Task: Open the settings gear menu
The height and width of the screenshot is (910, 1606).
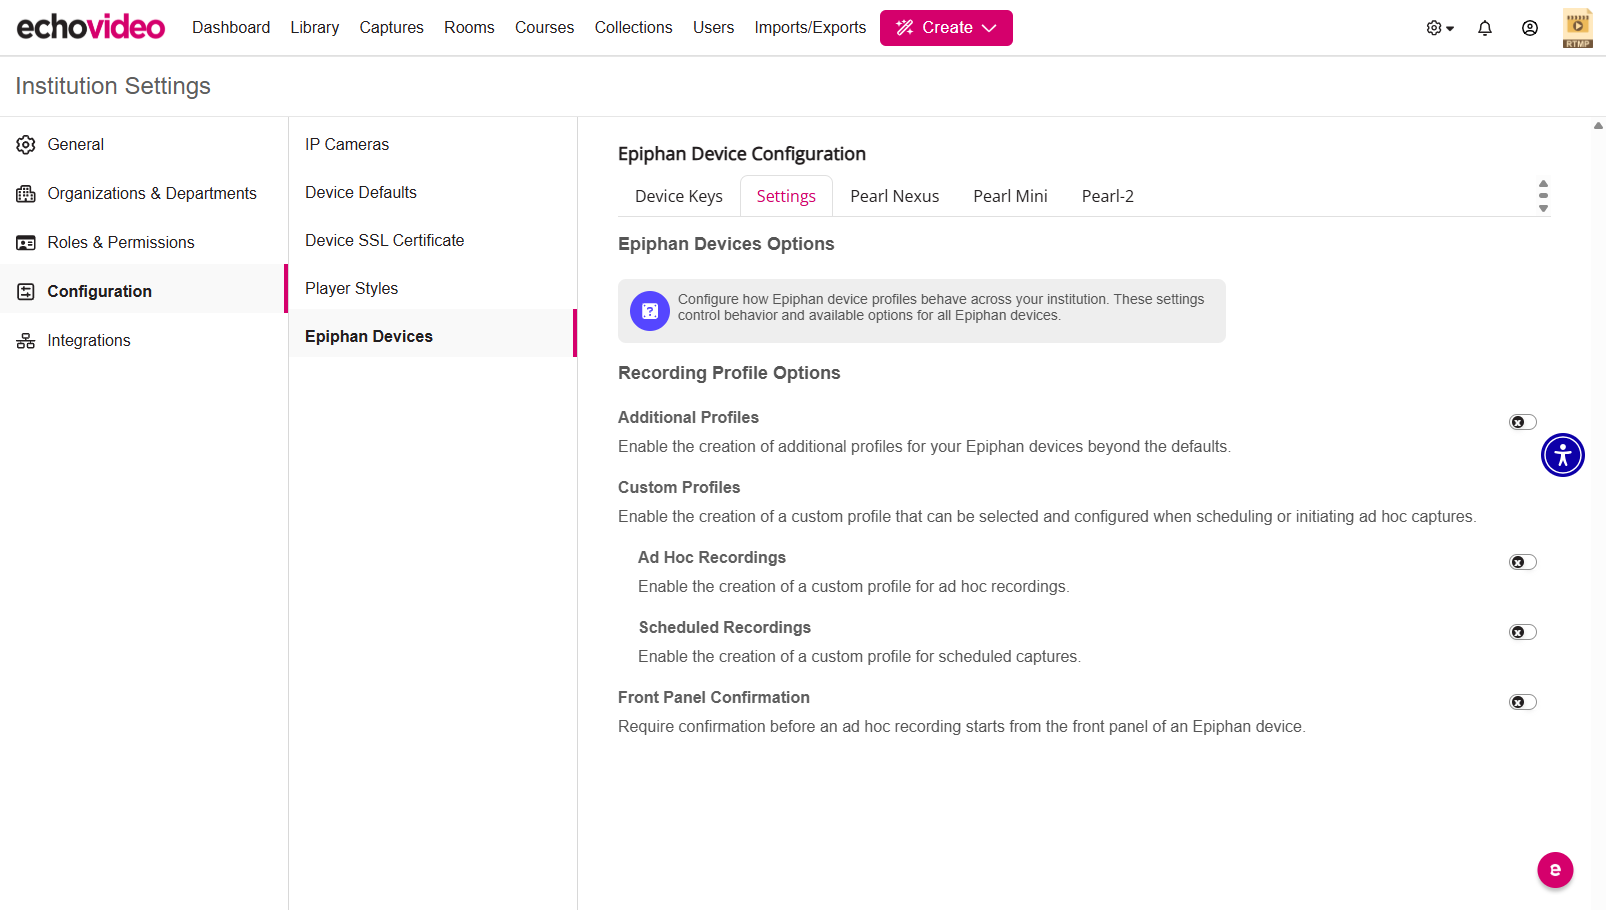Action: coord(1440,28)
